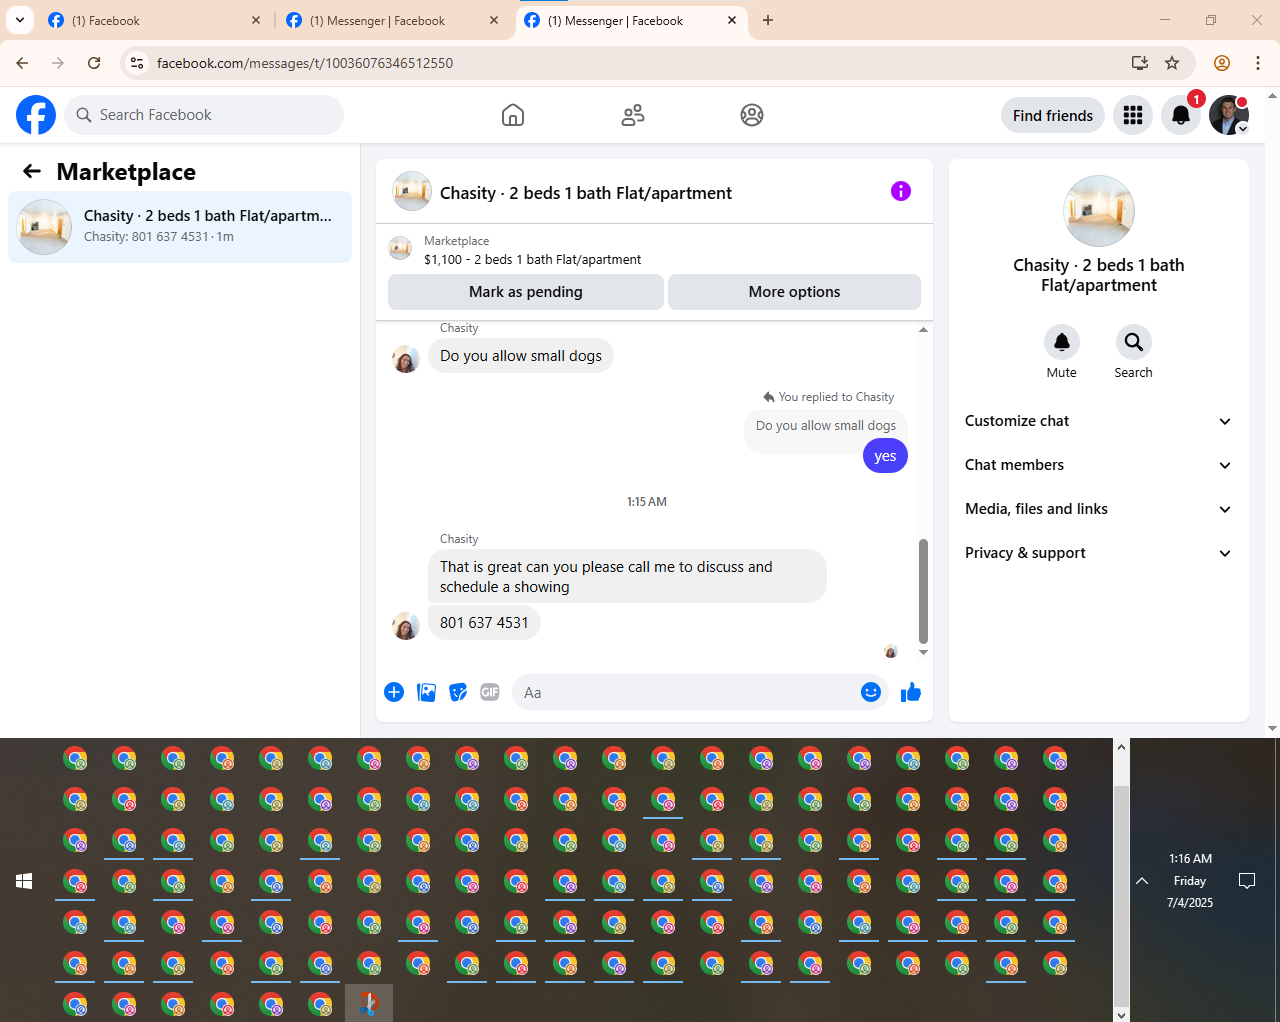Open the Facebook Home icon
The image size is (1280, 1022).
[513, 115]
